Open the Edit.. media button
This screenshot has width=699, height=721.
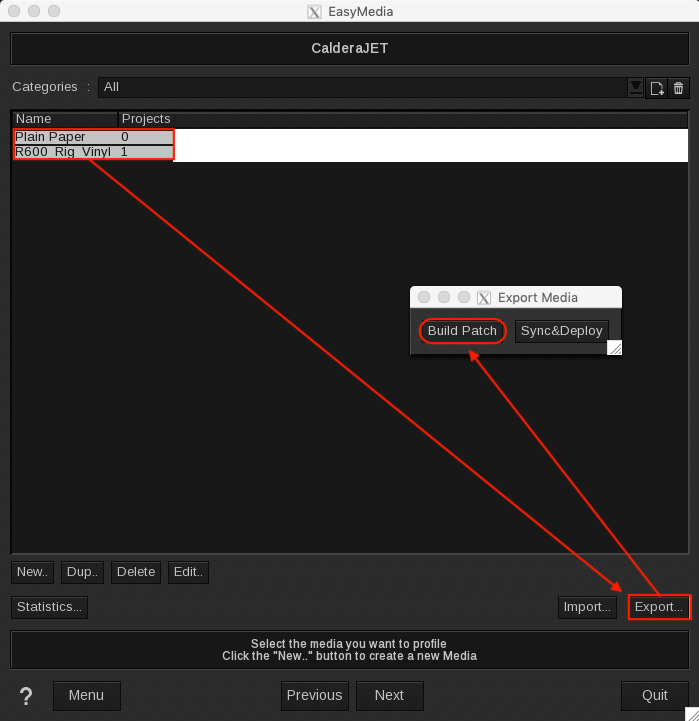[188, 572]
